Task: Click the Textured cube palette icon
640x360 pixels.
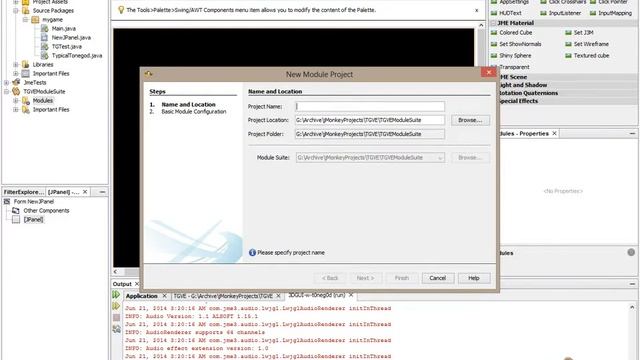Action: 568,56
